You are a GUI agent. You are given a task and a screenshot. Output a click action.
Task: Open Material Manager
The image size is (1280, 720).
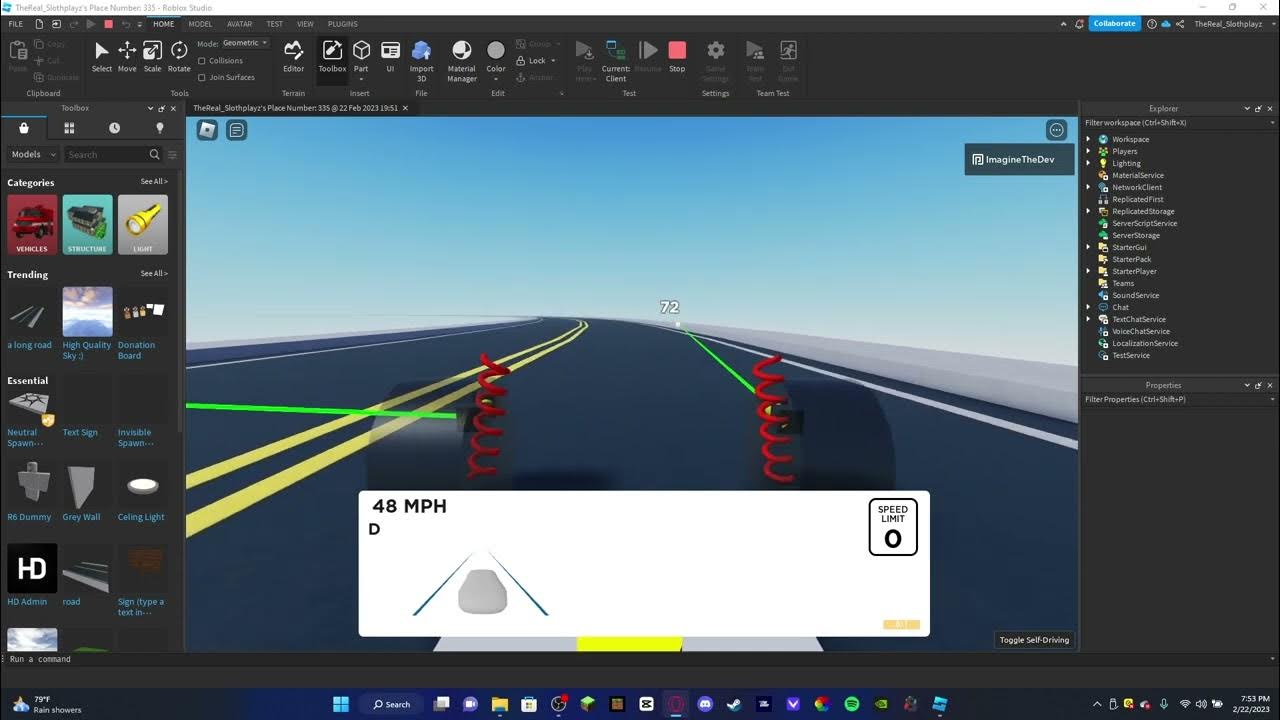[462, 59]
